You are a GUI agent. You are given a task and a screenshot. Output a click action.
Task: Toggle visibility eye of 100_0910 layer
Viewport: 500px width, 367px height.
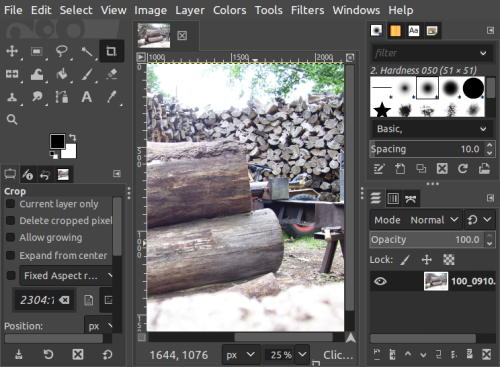(x=380, y=281)
